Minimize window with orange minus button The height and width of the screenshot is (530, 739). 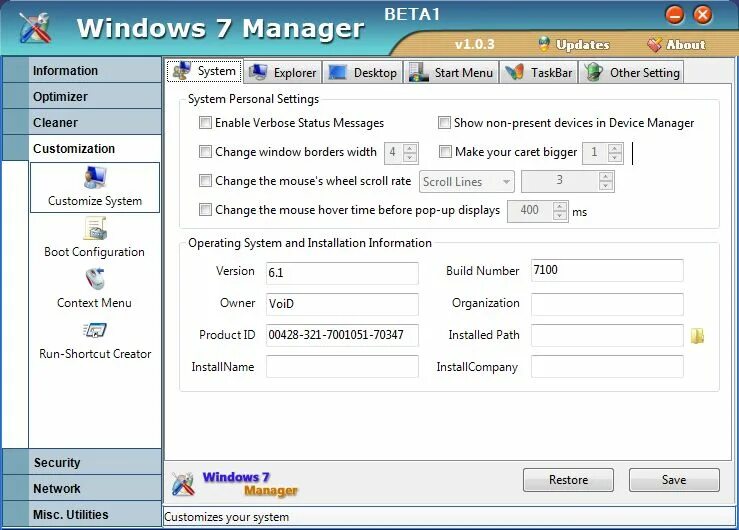tap(674, 15)
